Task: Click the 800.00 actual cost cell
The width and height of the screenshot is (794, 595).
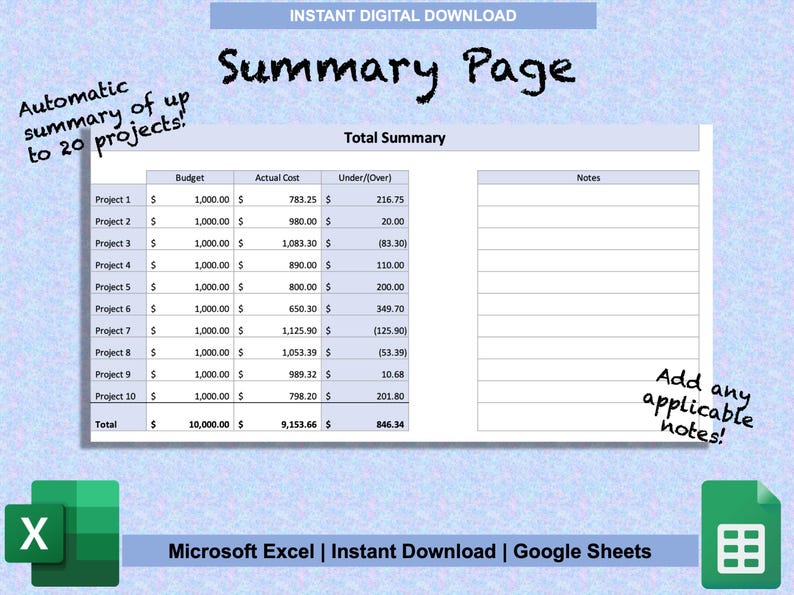Action: 277,283
